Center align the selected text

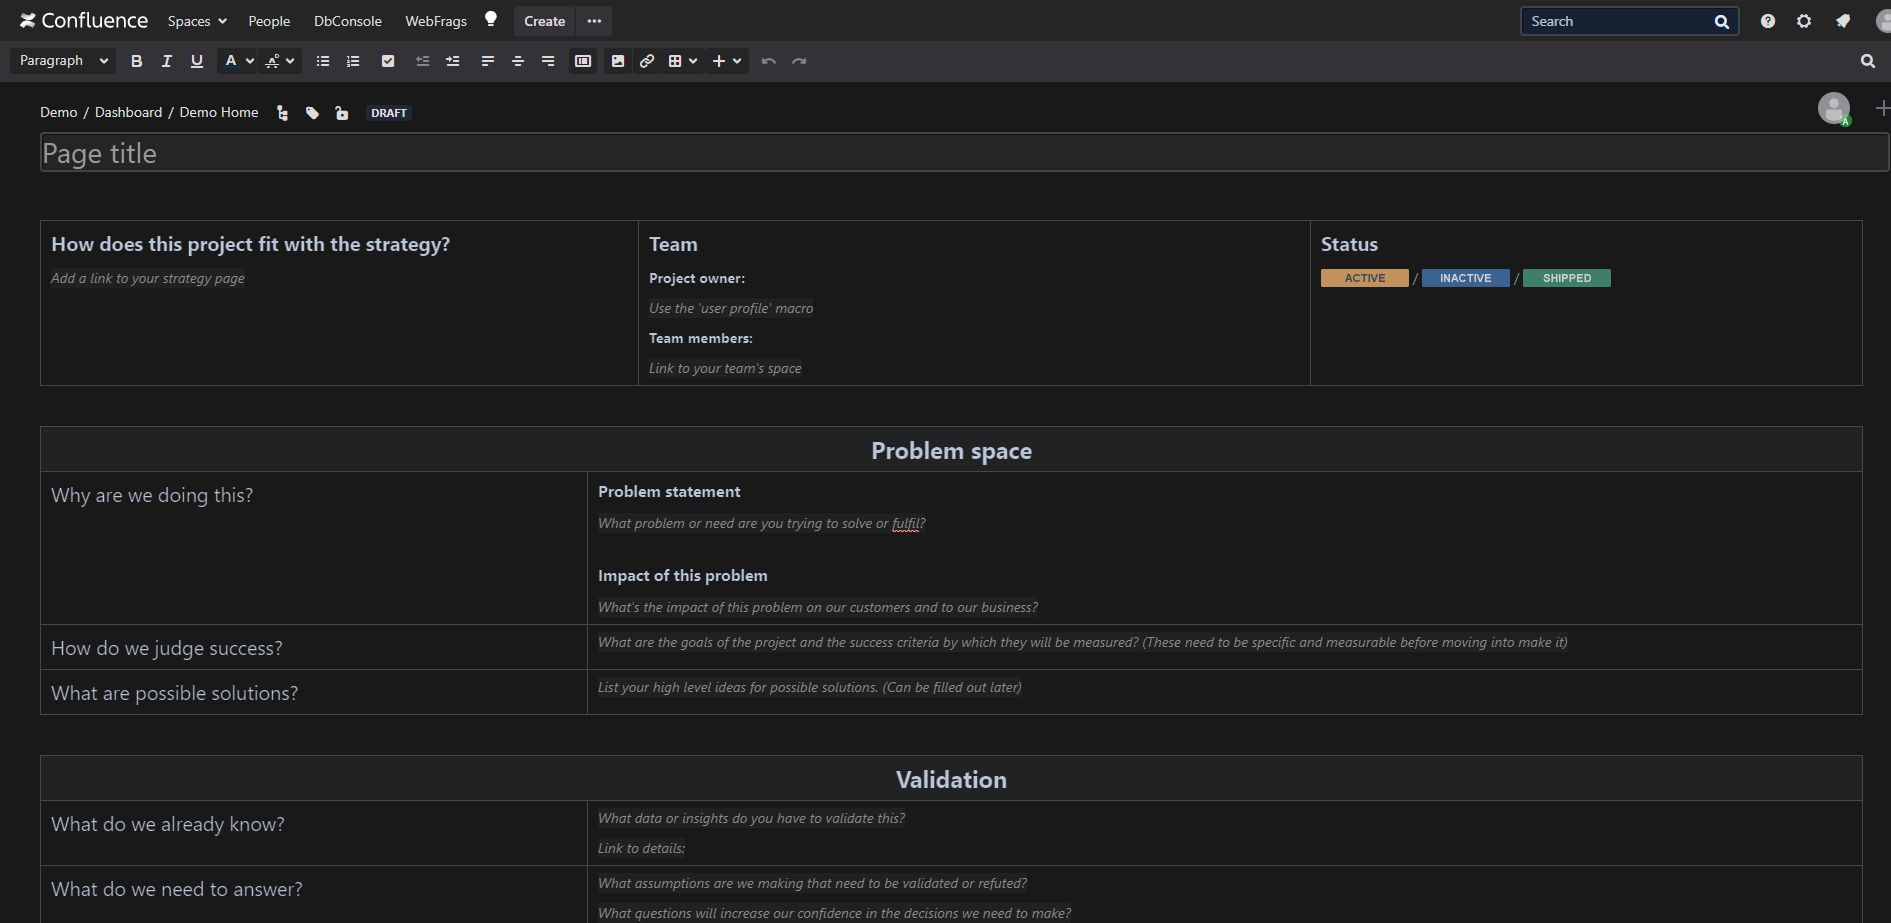coord(518,61)
